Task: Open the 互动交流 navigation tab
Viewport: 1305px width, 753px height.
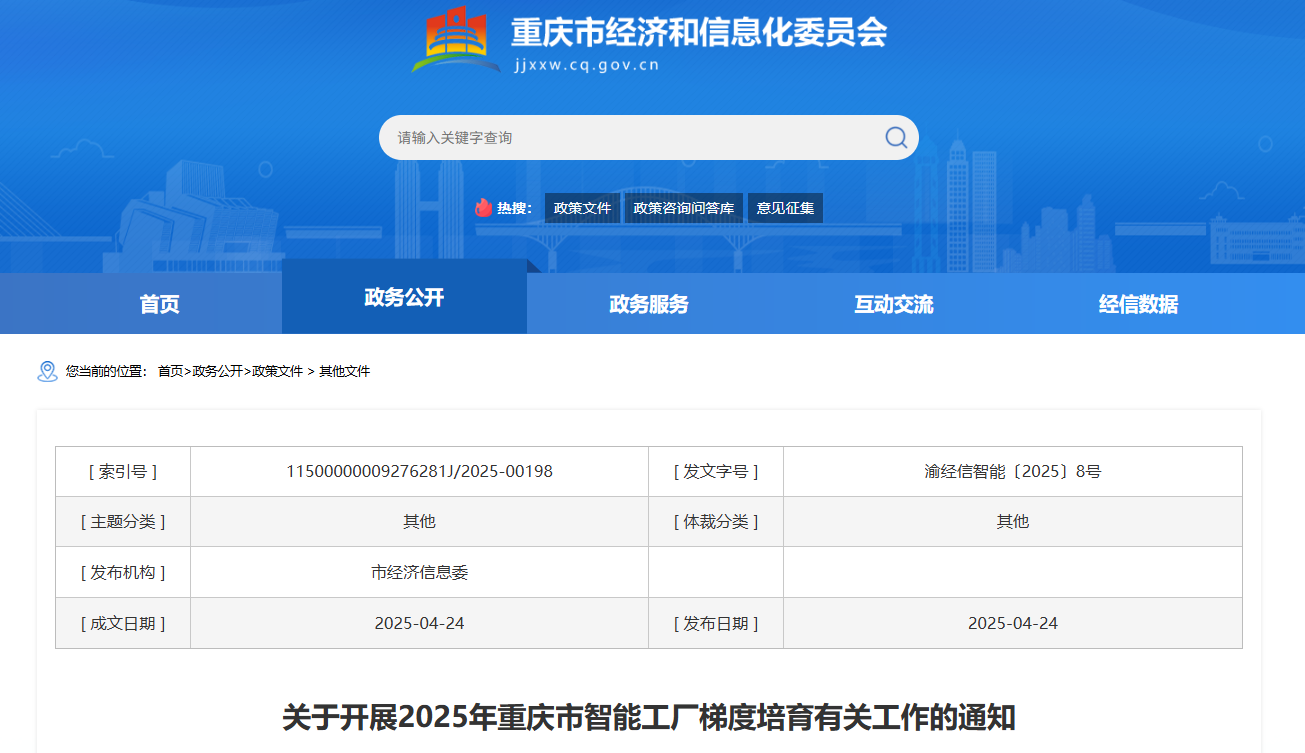Action: click(893, 304)
